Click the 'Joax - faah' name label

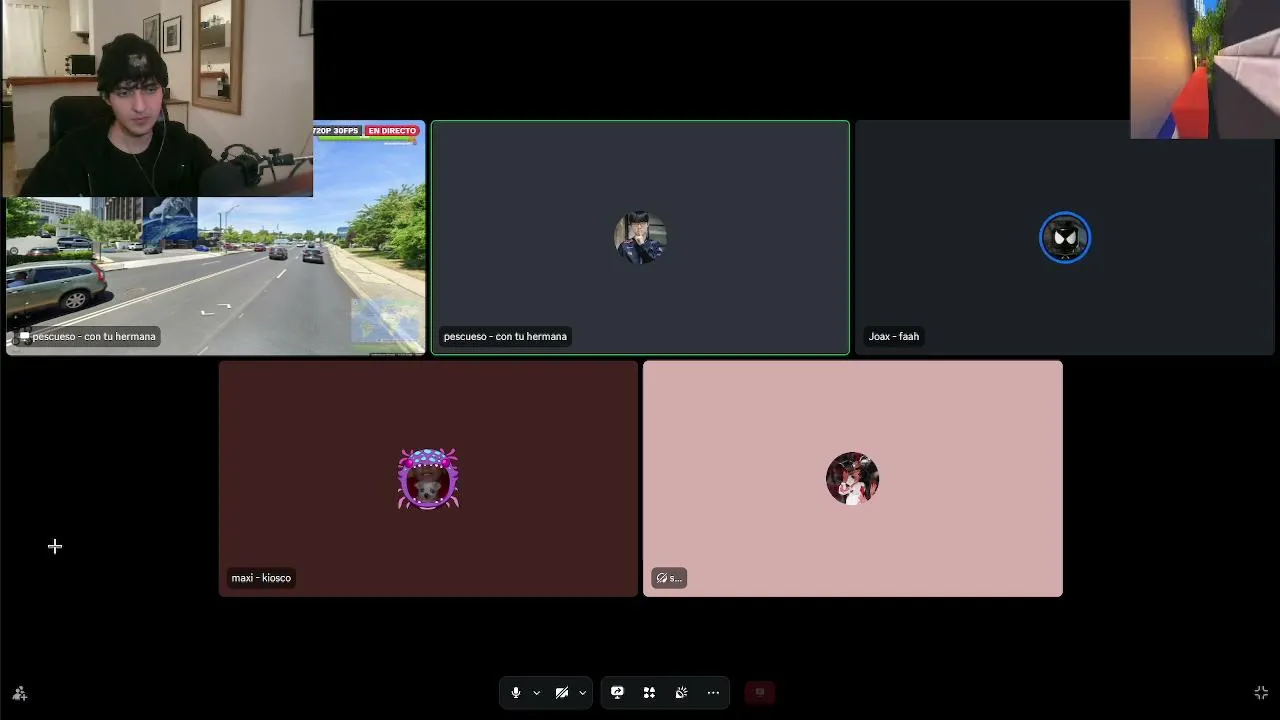(894, 337)
